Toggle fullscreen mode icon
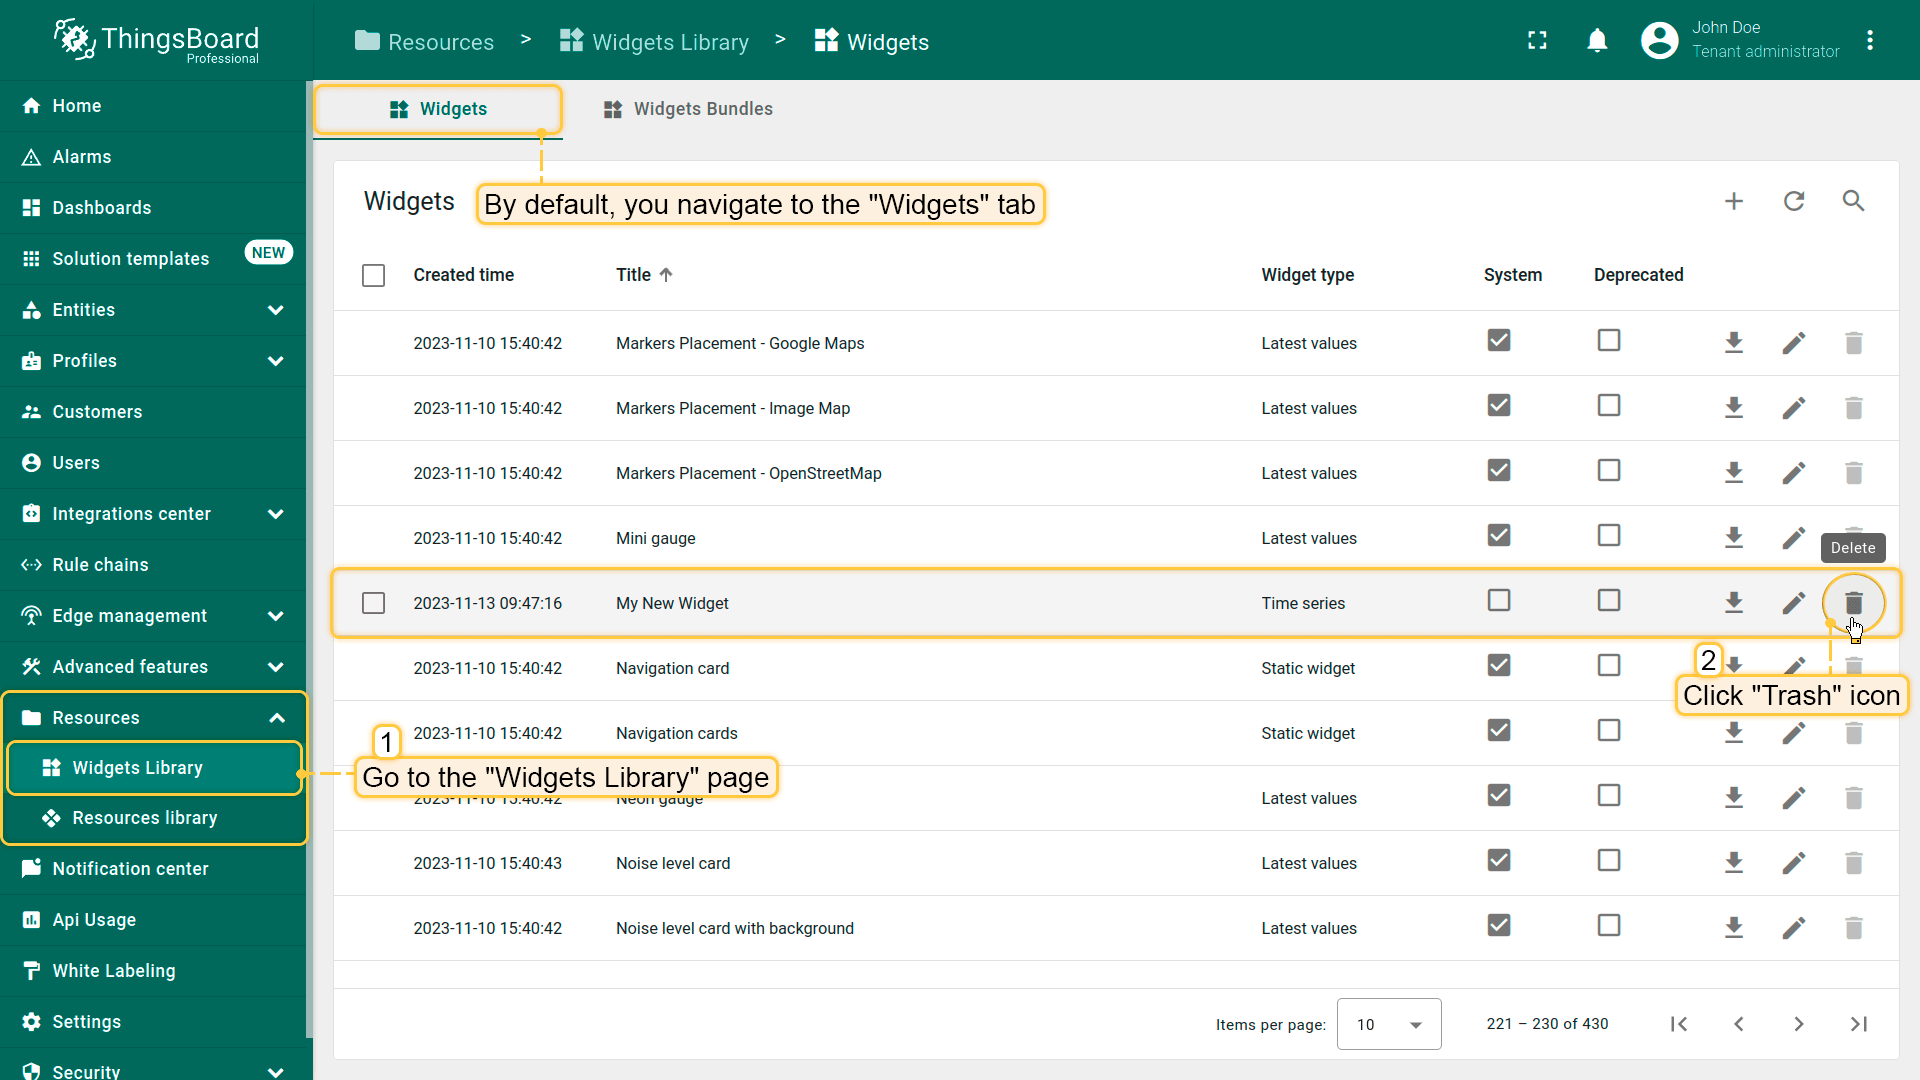This screenshot has height=1080, width=1920. [x=1537, y=41]
